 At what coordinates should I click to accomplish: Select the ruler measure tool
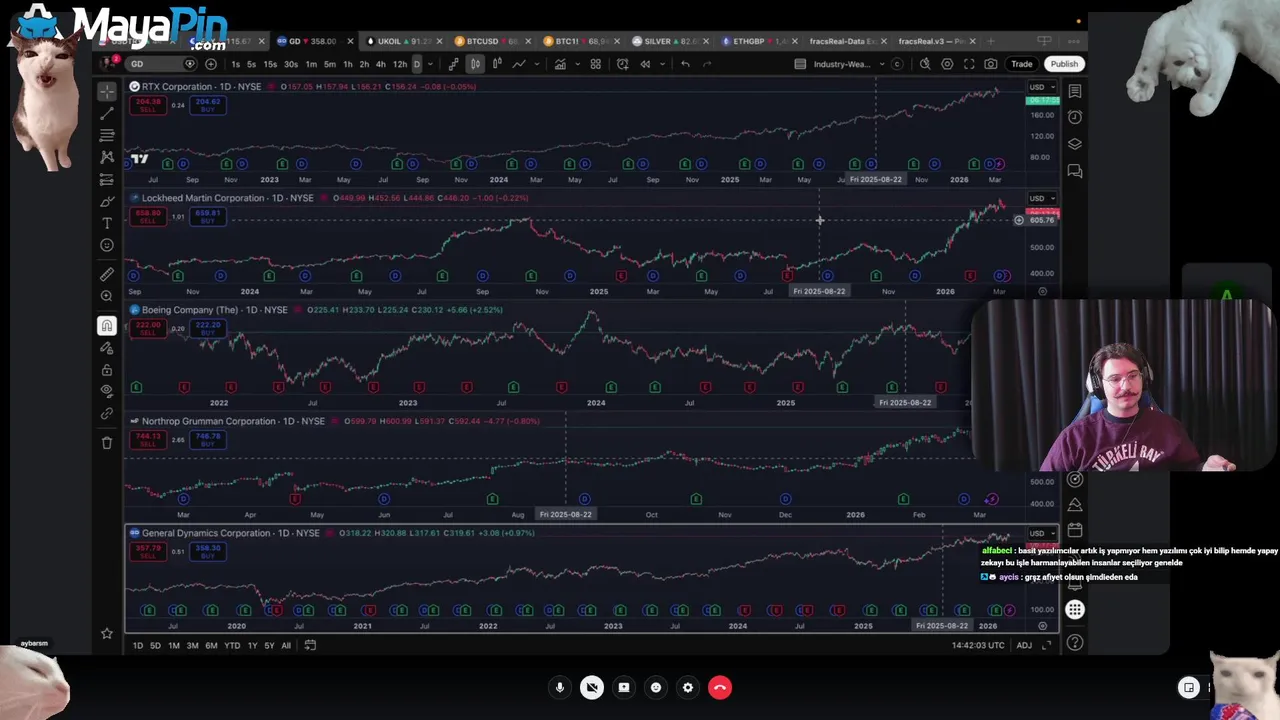click(x=107, y=274)
